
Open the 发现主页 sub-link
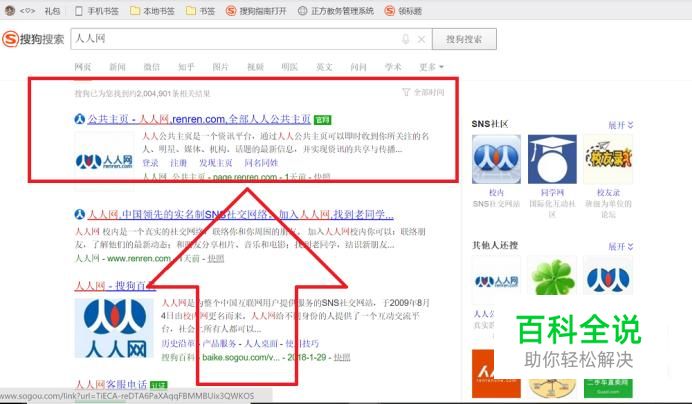(215, 162)
